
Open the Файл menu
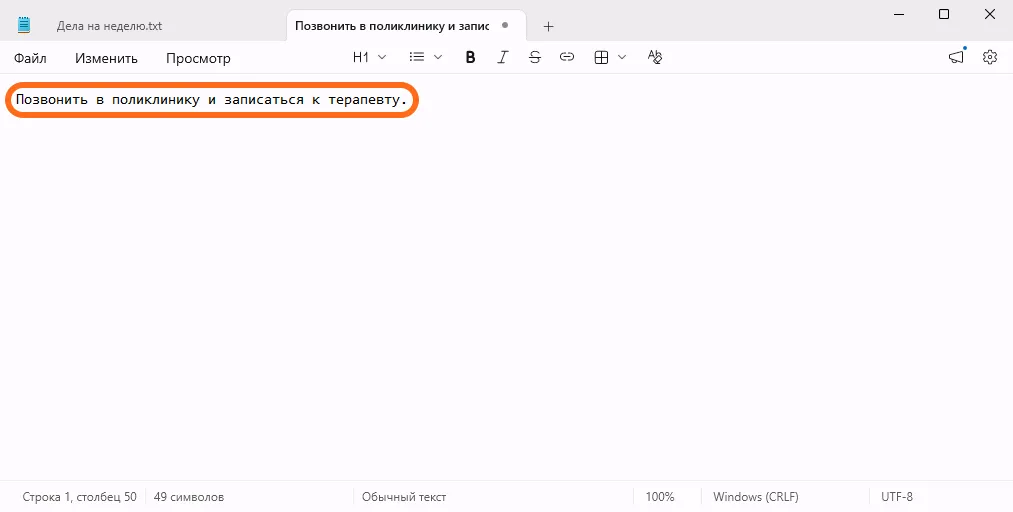30,58
